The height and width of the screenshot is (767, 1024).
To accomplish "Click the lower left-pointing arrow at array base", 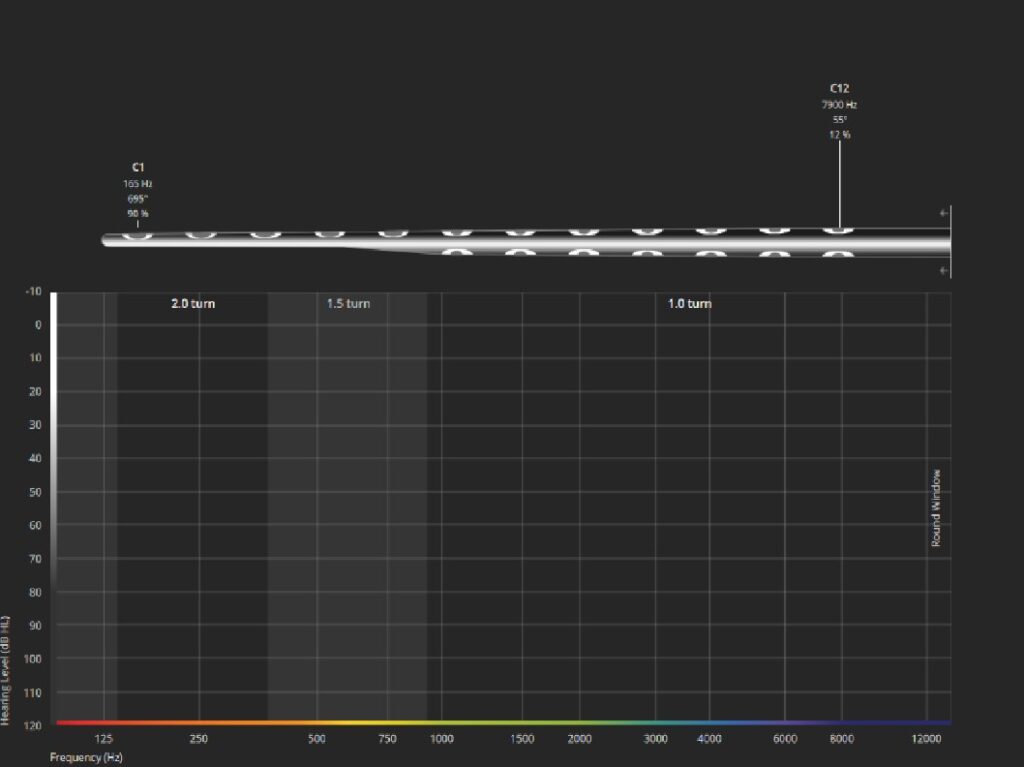I will 944,270.
